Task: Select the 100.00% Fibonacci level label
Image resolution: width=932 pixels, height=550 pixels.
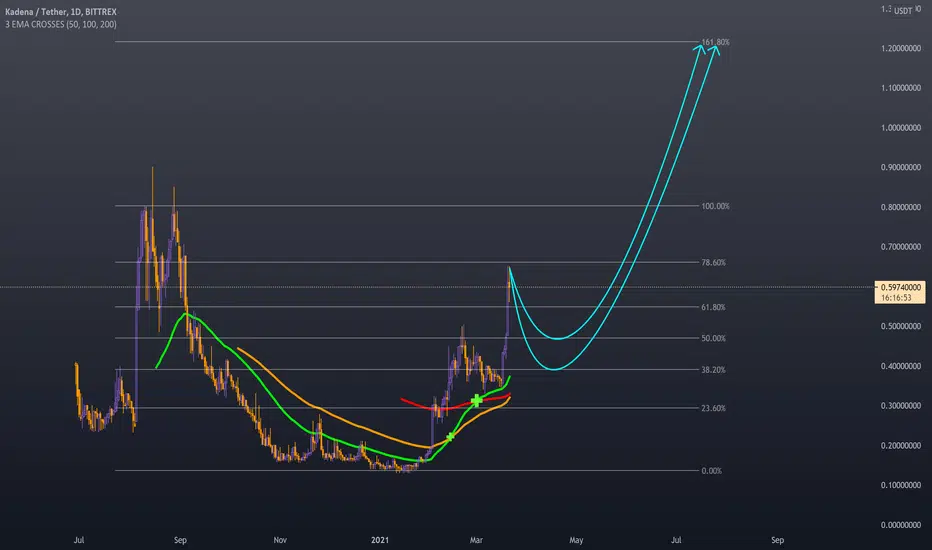Action: pos(716,206)
